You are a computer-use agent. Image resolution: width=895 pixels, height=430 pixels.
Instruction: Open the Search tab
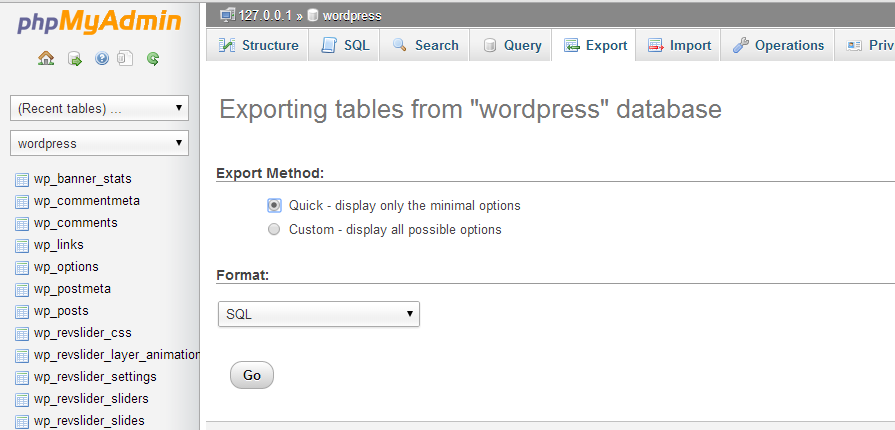424,45
